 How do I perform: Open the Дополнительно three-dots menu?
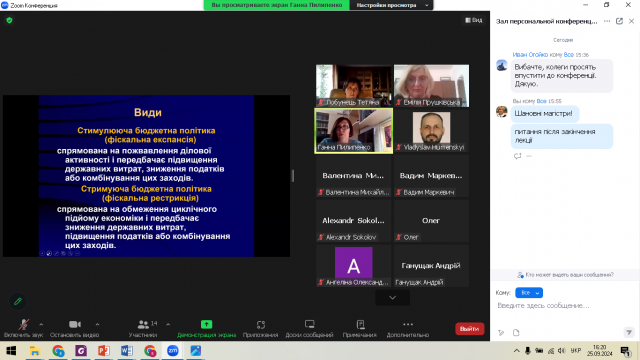(408, 324)
